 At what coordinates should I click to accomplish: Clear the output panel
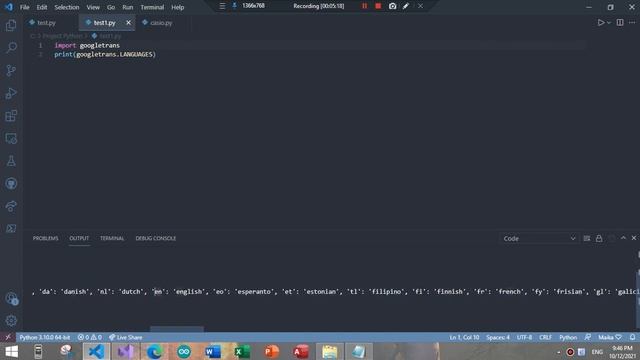click(x=587, y=238)
